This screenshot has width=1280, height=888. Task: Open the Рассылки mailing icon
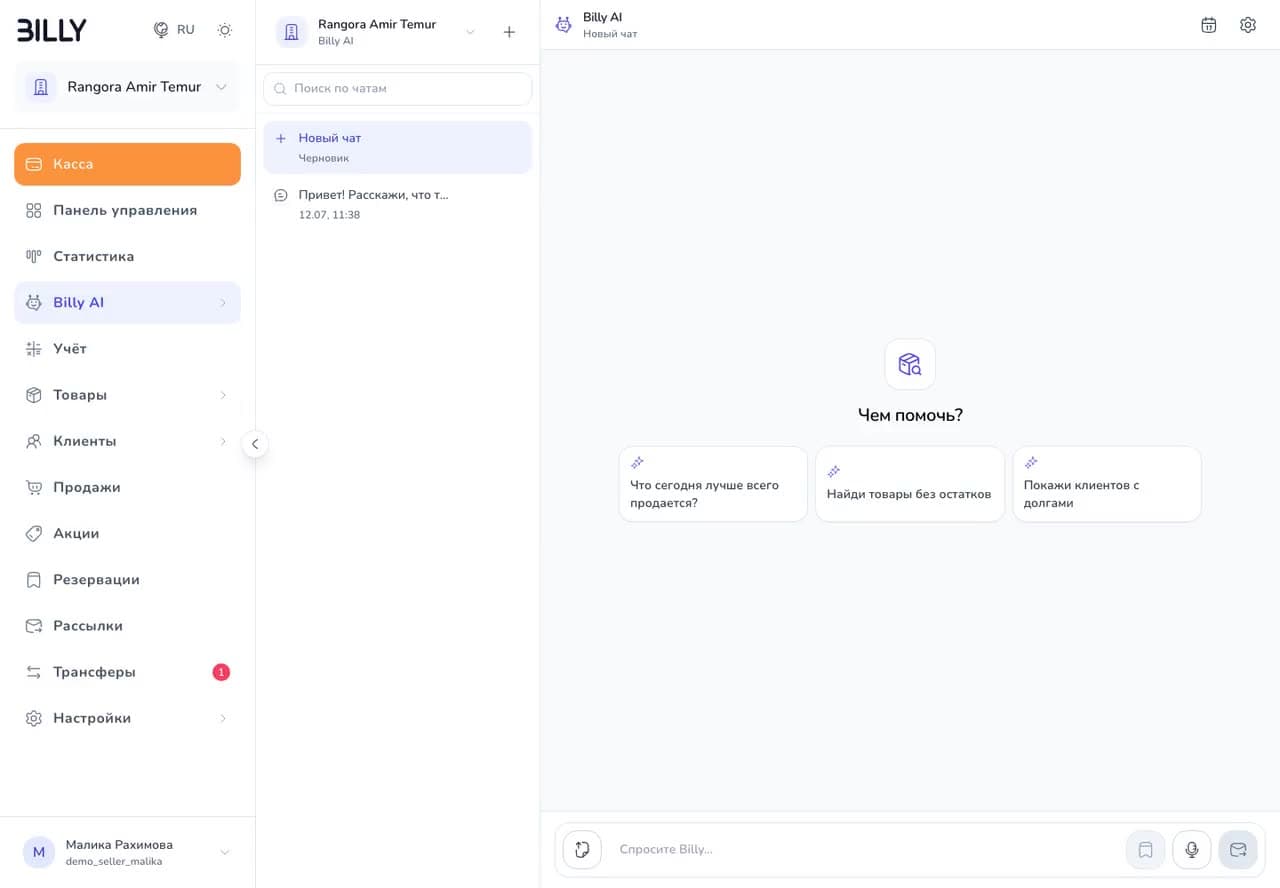coord(34,625)
